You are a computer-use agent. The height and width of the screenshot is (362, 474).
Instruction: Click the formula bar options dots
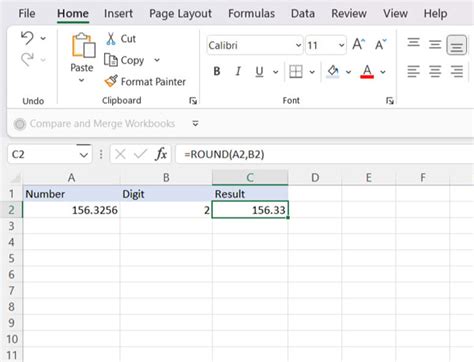(101, 154)
